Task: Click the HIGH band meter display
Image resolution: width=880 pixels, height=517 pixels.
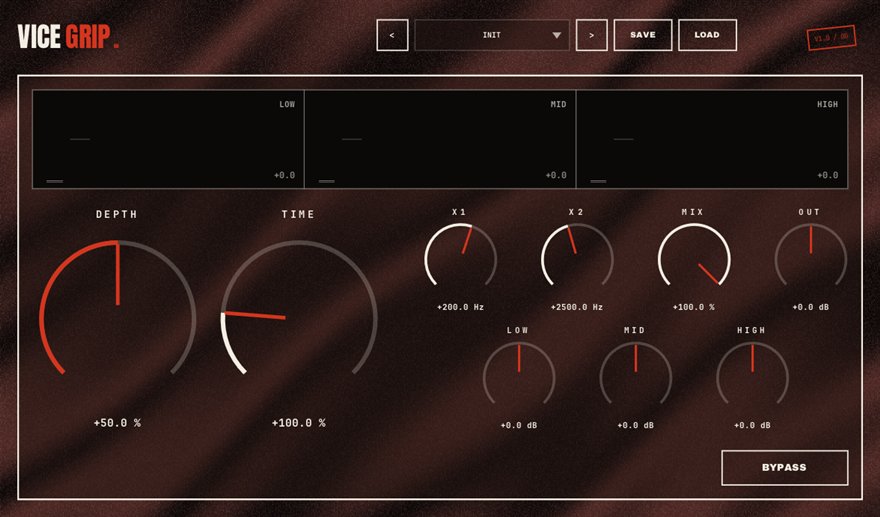Action: [712, 139]
